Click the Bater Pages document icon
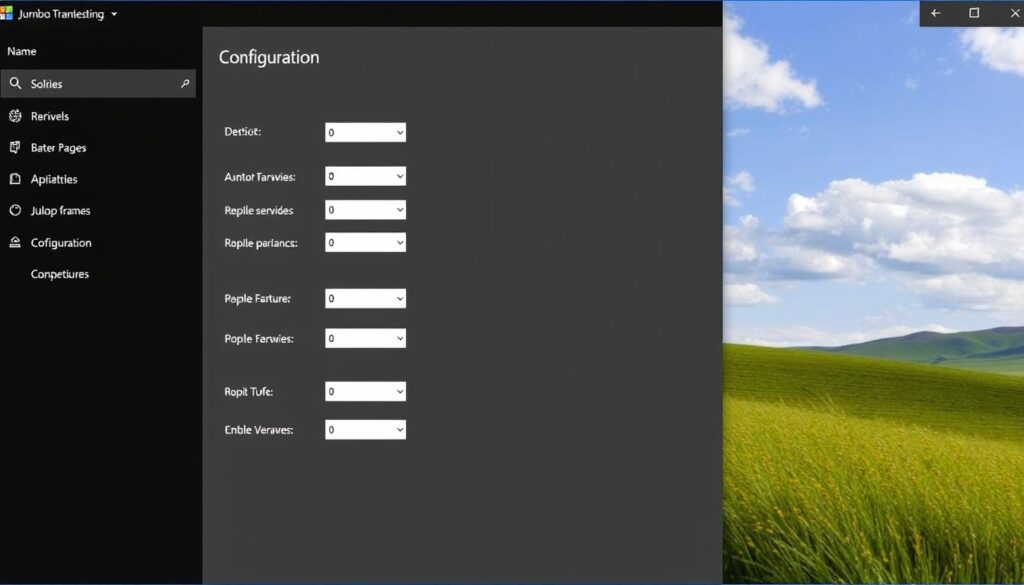1024x585 pixels. pyautogui.click(x=14, y=147)
